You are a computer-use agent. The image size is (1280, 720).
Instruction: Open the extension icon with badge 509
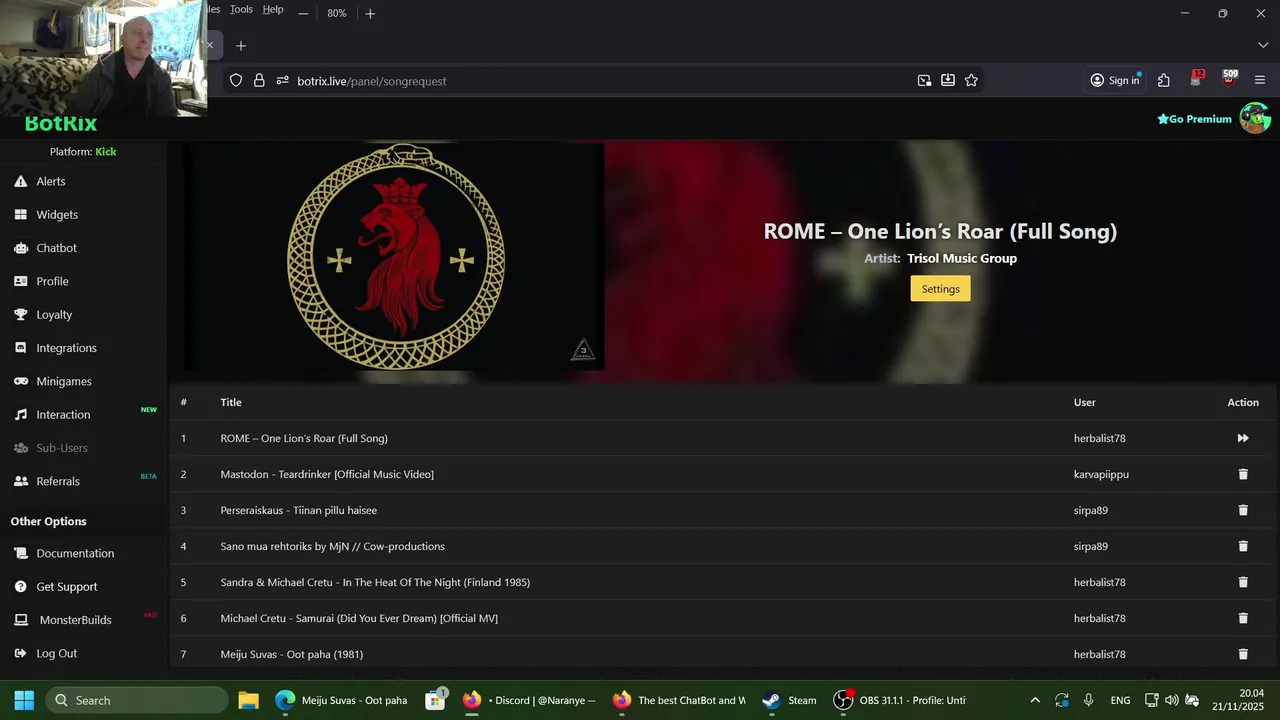(1229, 79)
